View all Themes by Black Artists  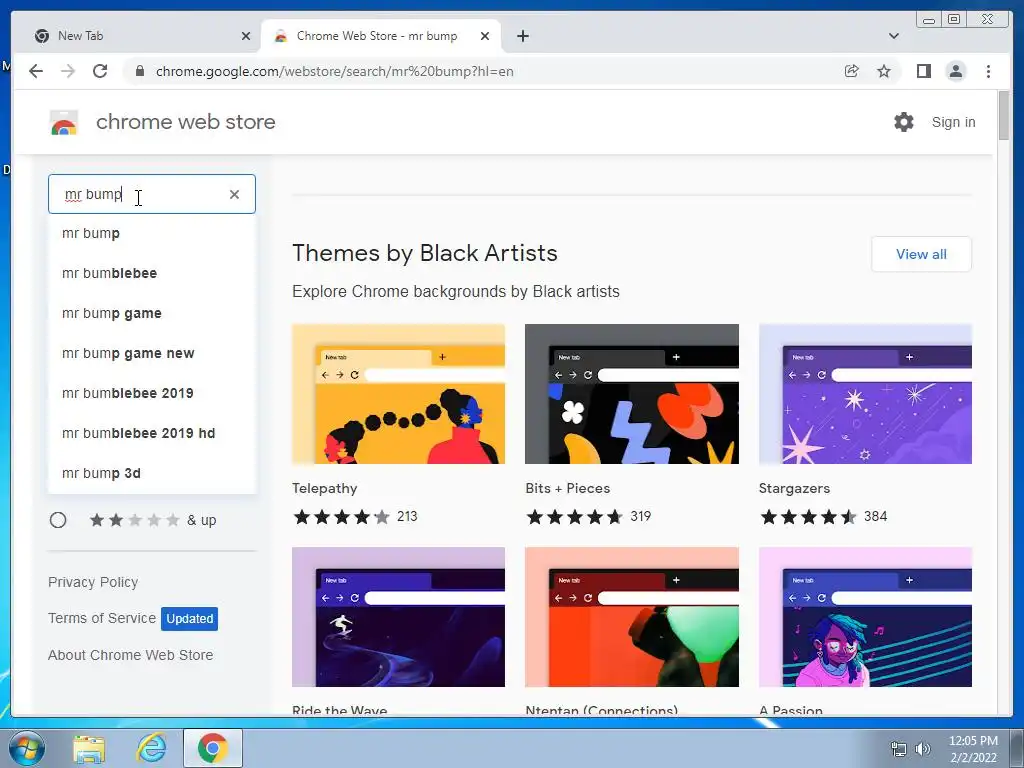[x=921, y=254]
